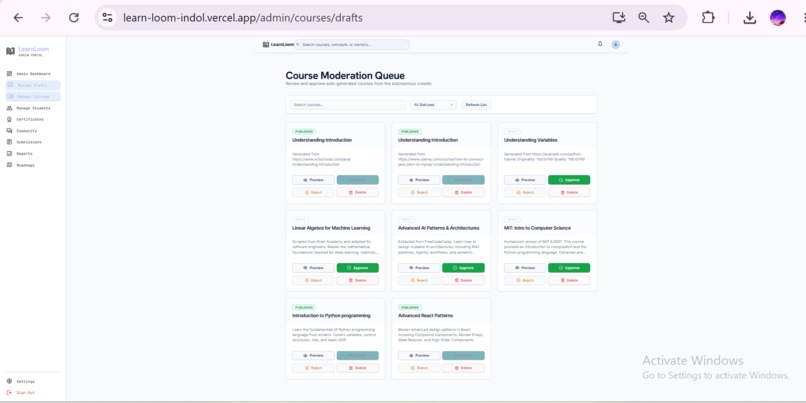806x403 pixels.
Task: Open site information icon in address bar
Action: [107, 18]
